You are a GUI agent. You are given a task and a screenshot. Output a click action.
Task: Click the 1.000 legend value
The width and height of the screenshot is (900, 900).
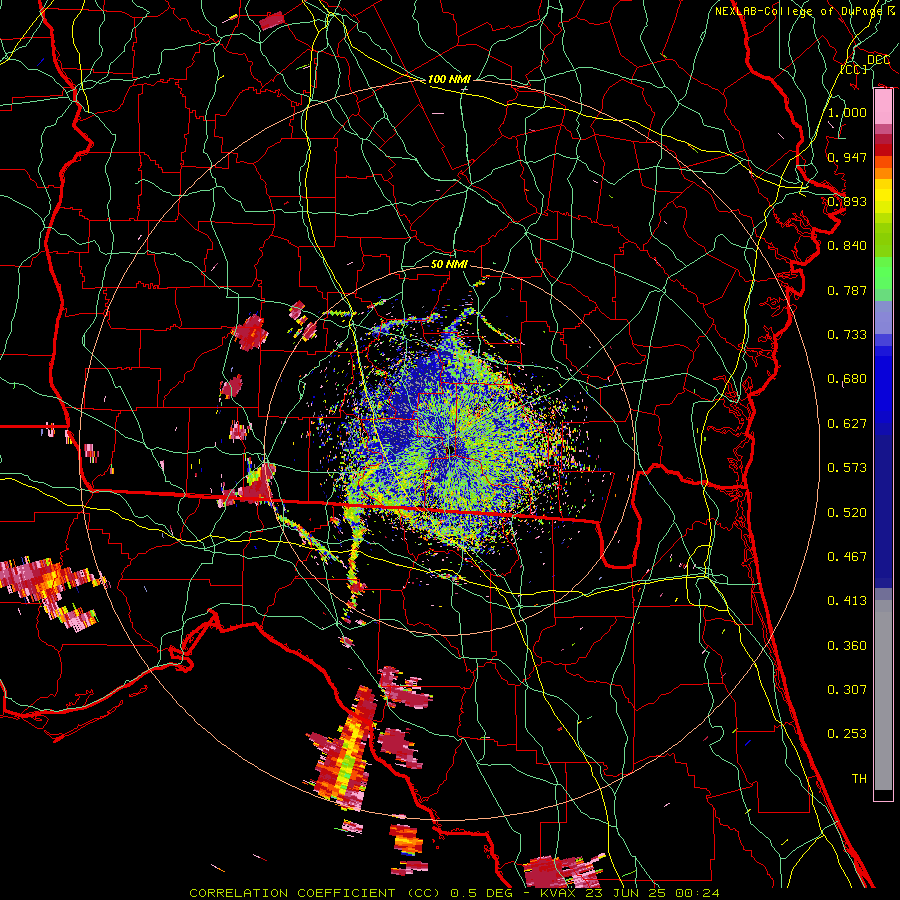(x=847, y=112)
